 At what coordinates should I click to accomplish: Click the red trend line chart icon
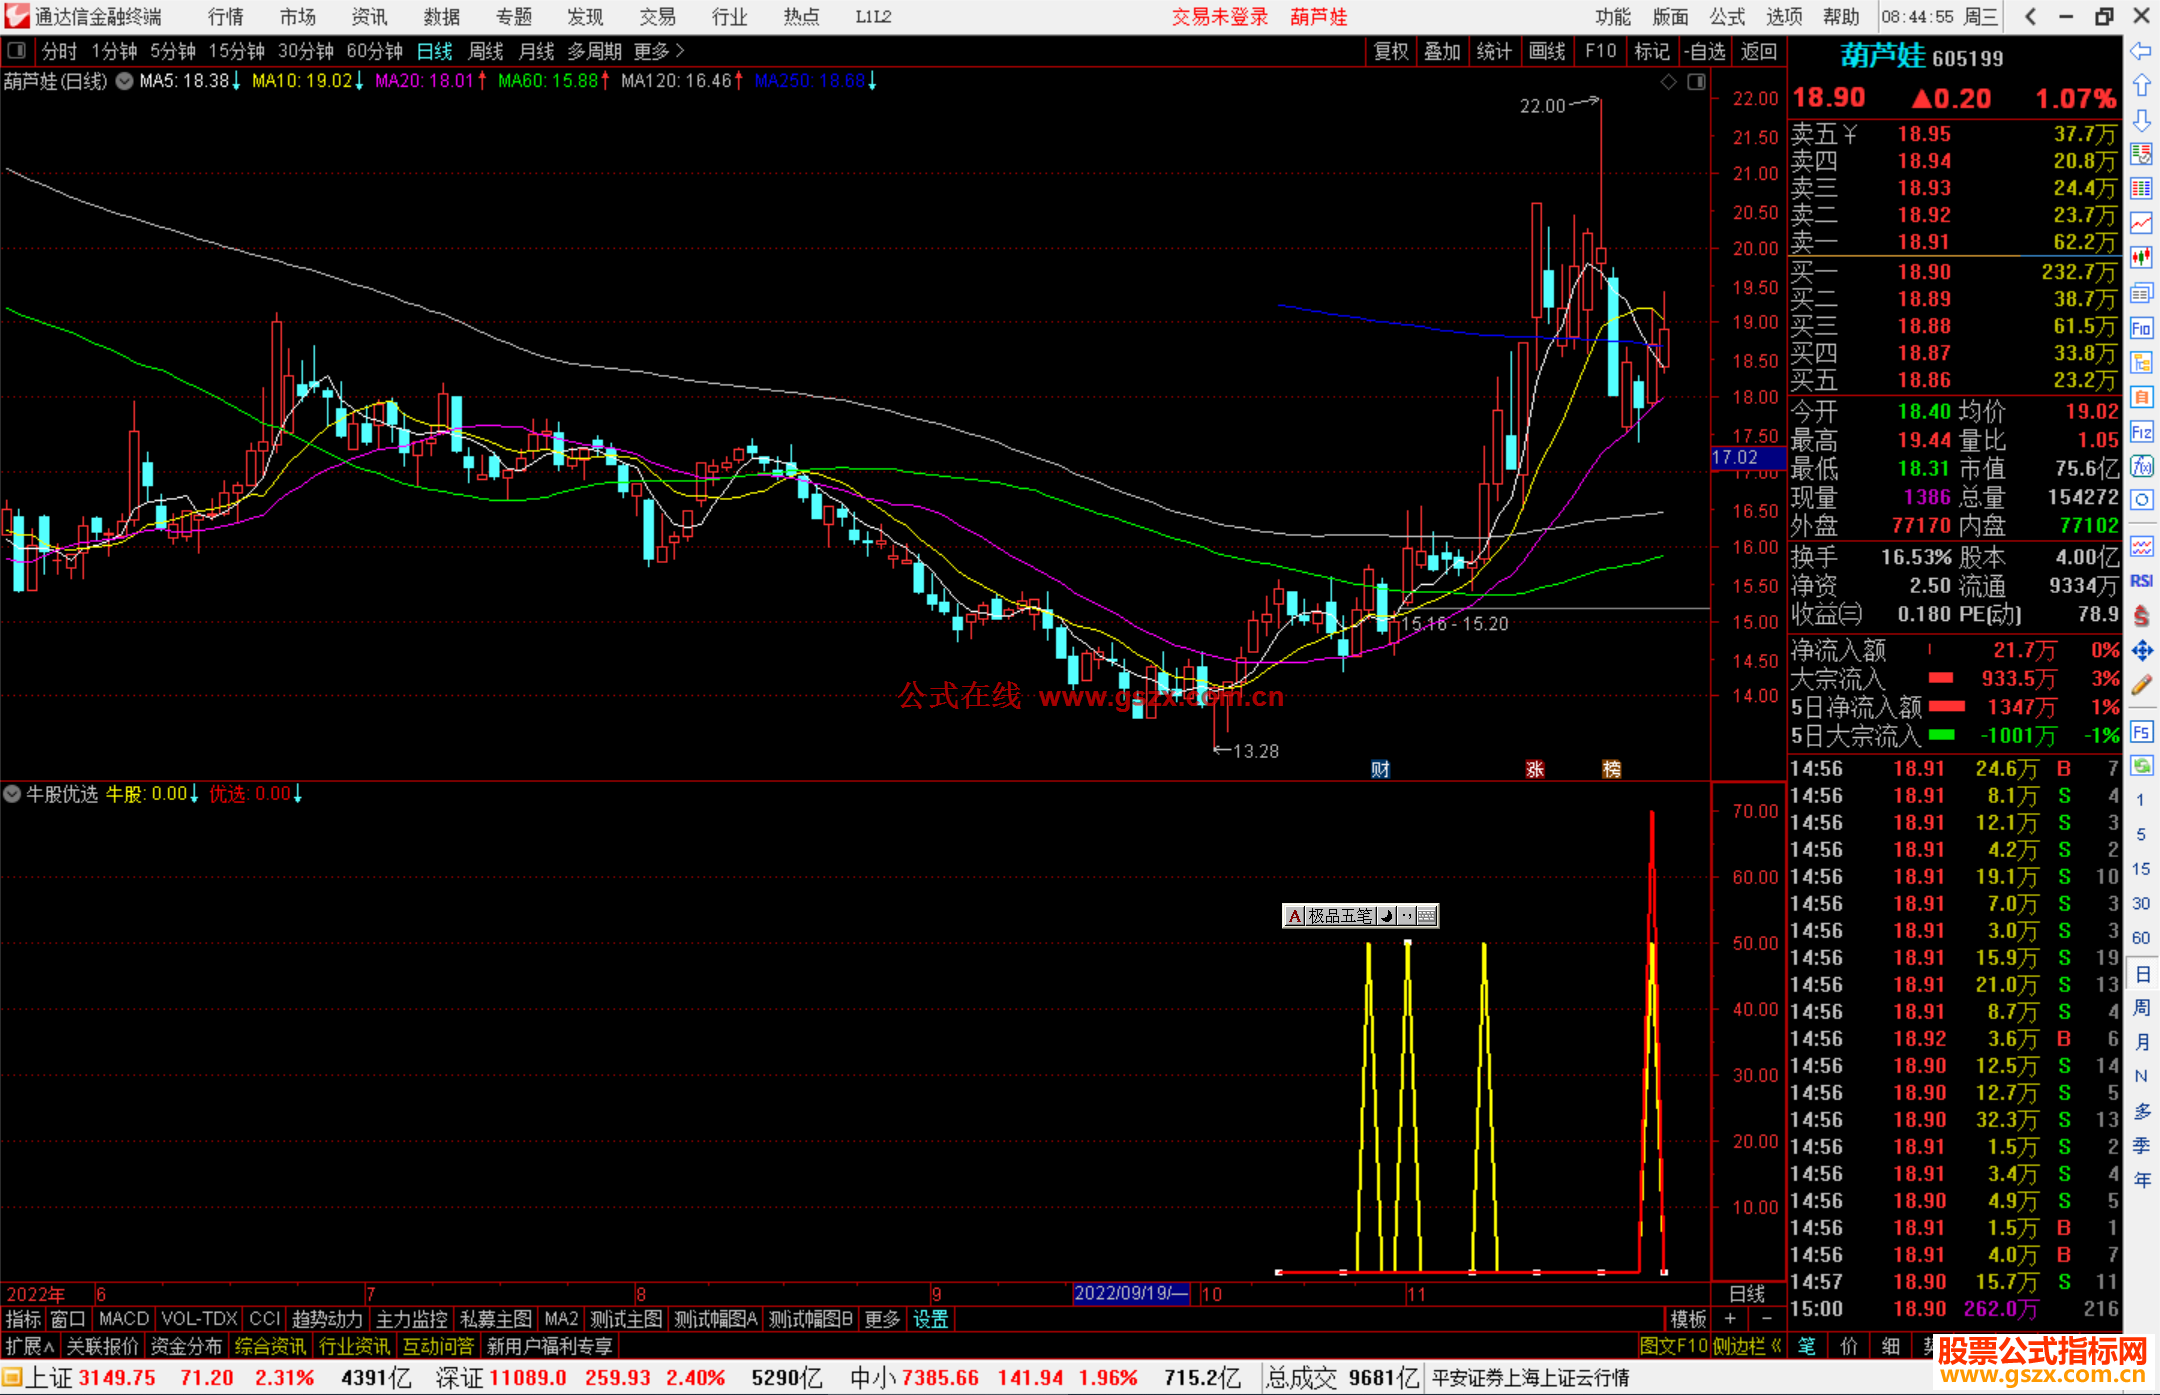click(2141, 223)
